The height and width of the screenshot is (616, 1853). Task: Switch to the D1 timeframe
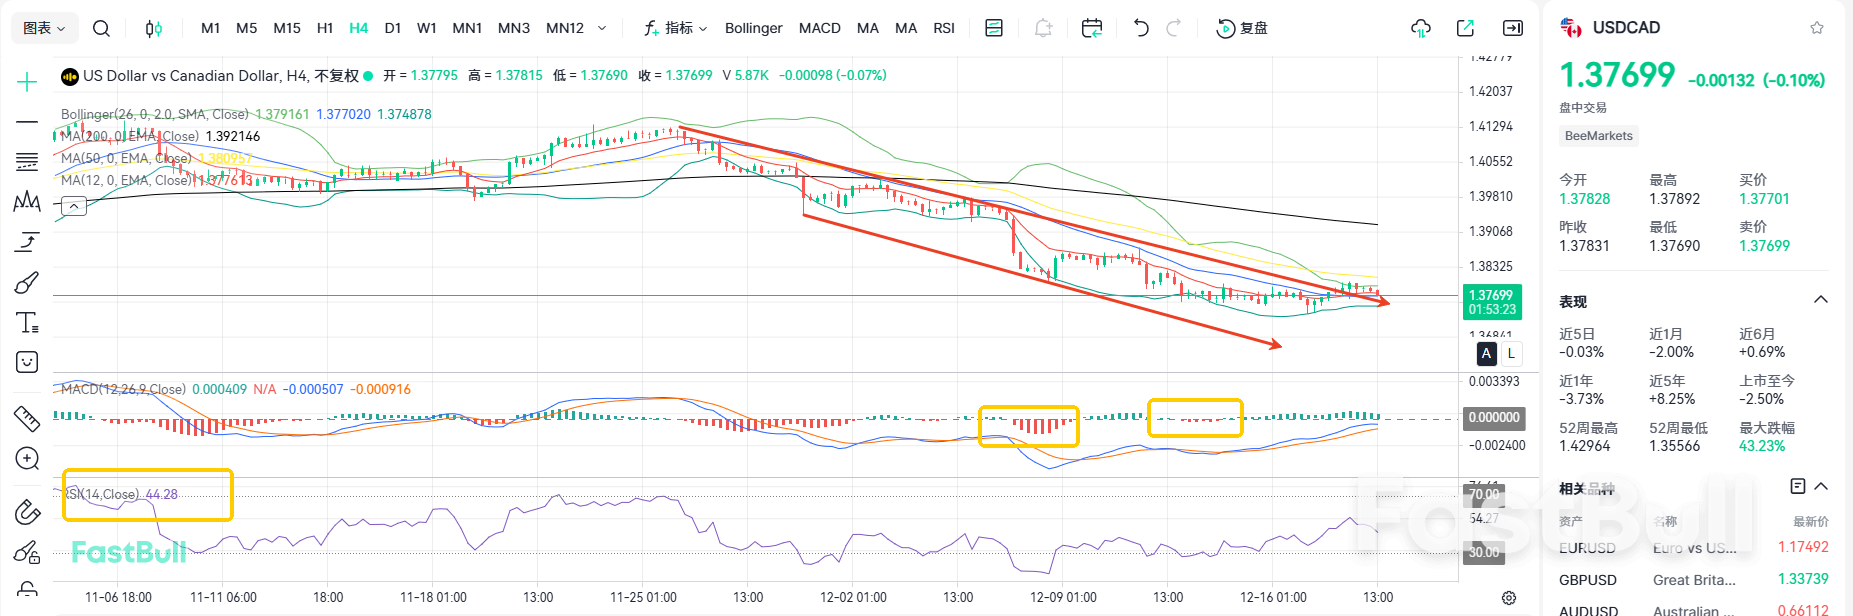coord(393,28)
